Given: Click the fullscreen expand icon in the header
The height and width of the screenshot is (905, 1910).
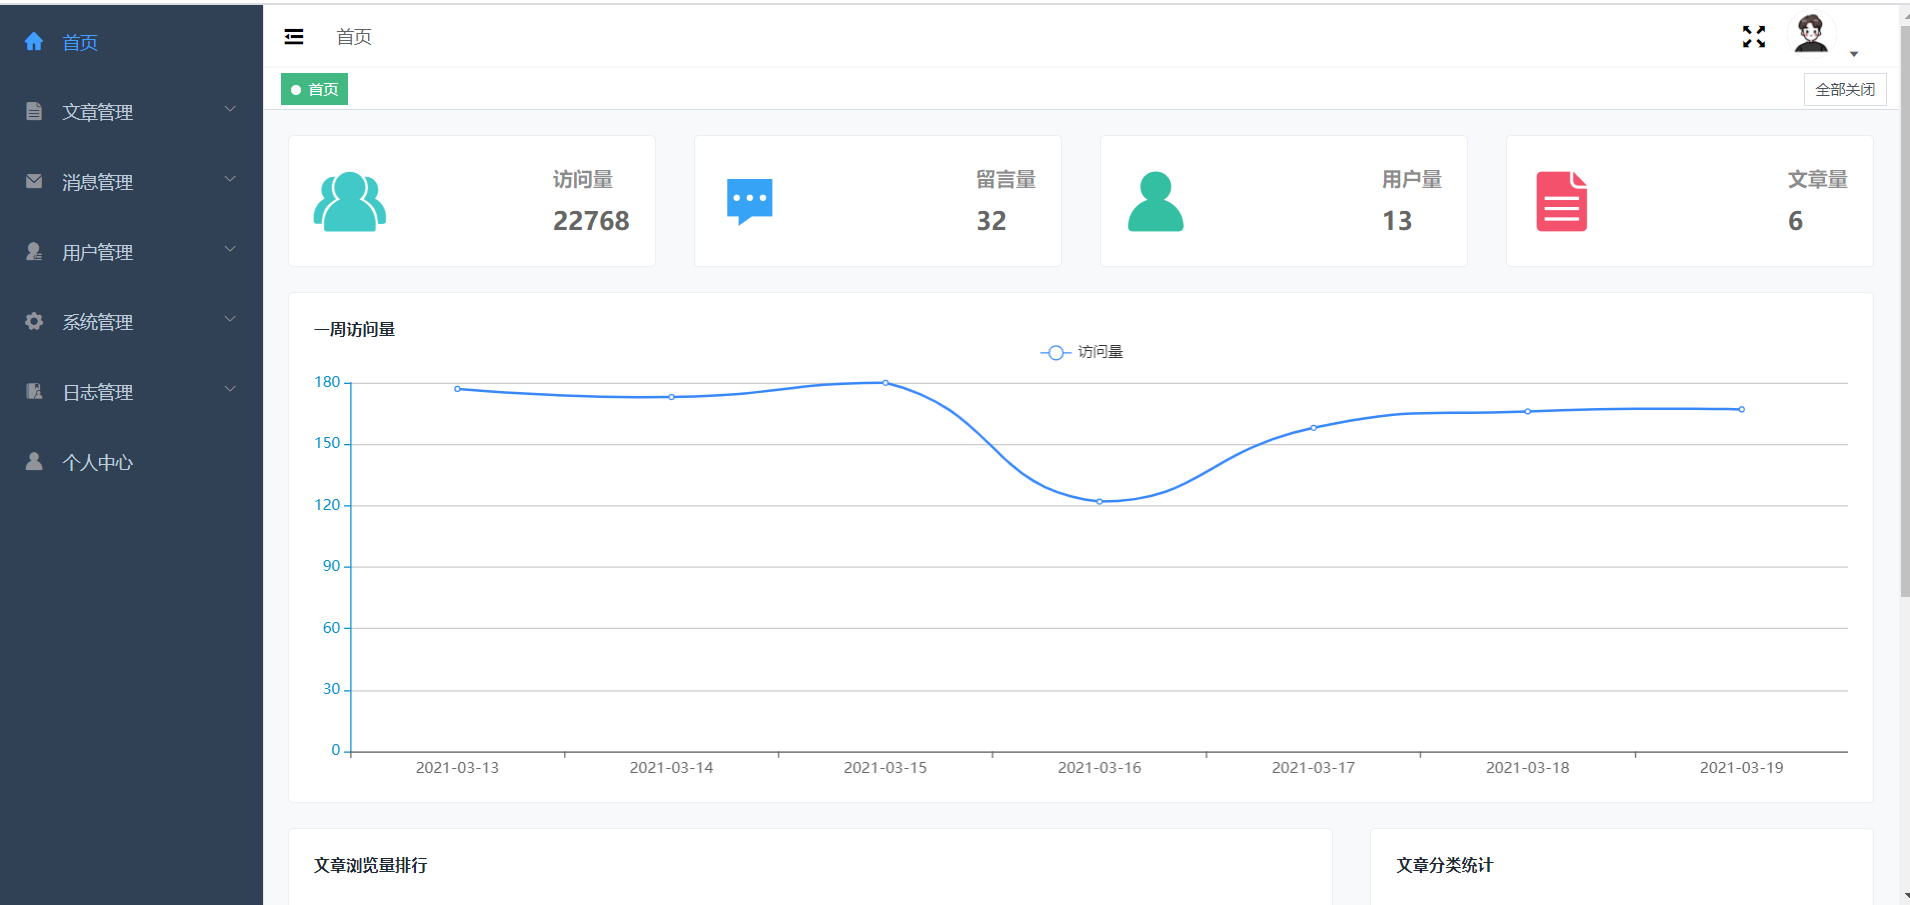Looking at the screenshot, I should pos(1753,36).
